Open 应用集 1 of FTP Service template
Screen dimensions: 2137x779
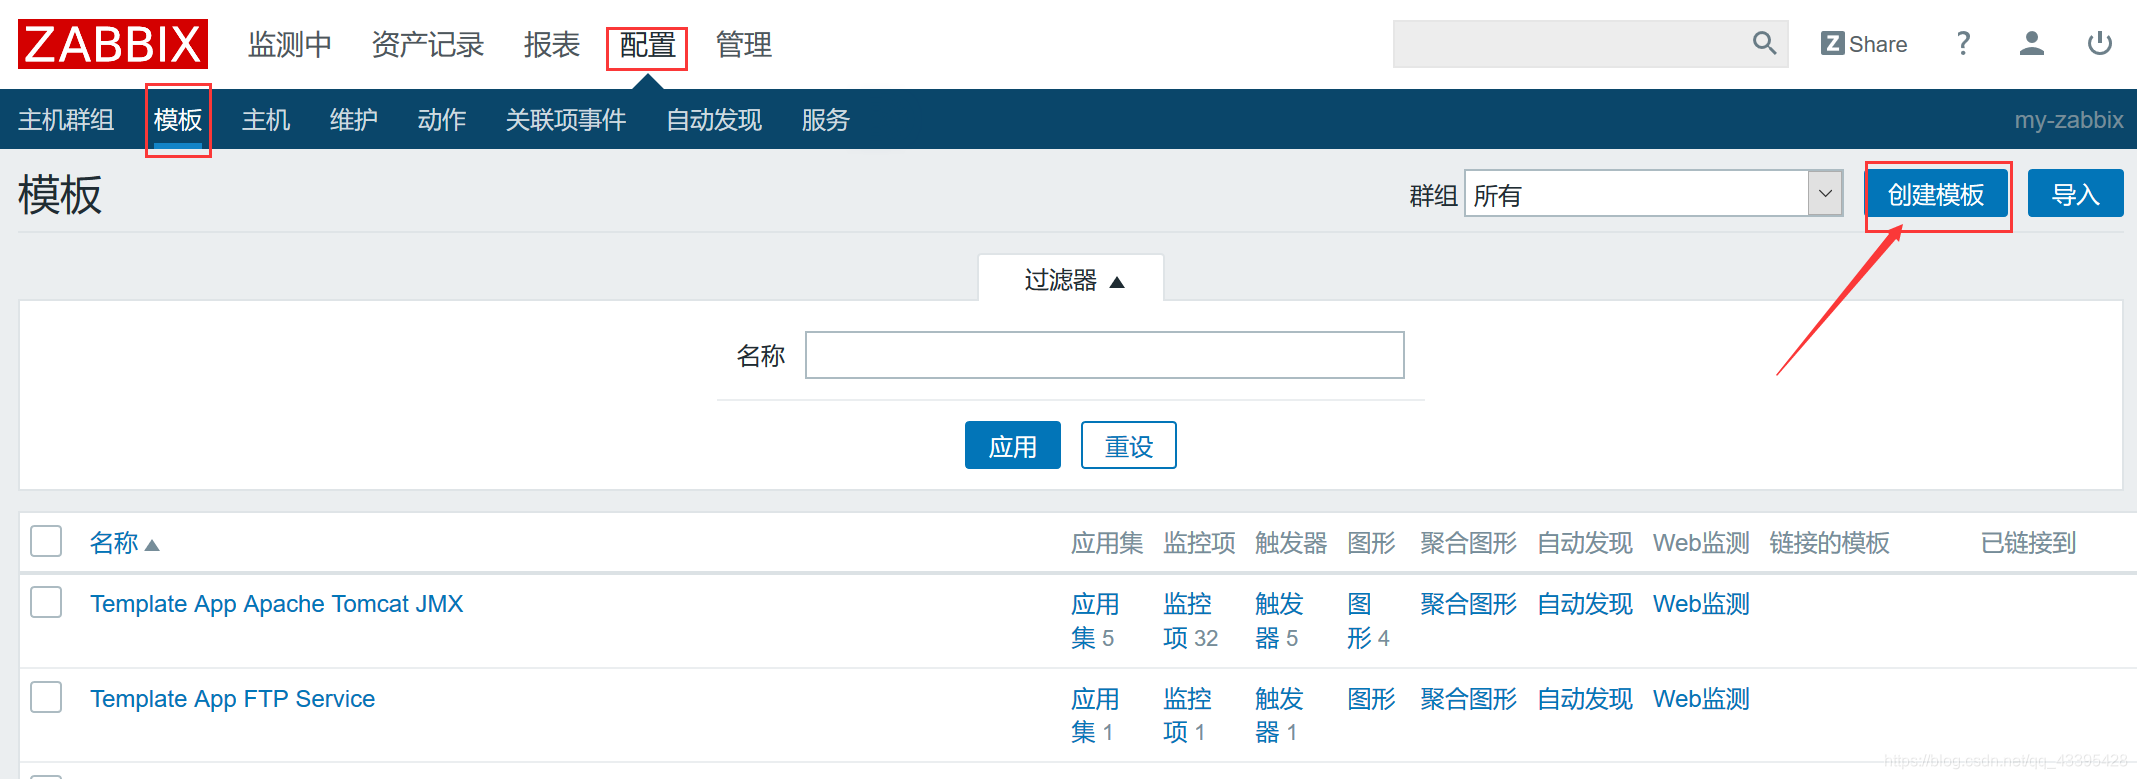click(x=1095, y=716)
